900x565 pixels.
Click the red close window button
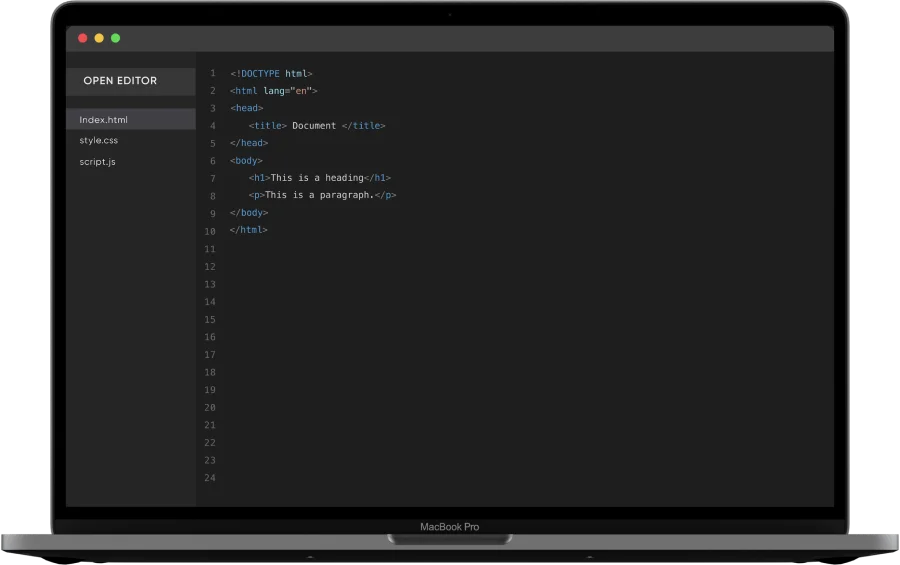pyautogui.click(x=83, y=38)
